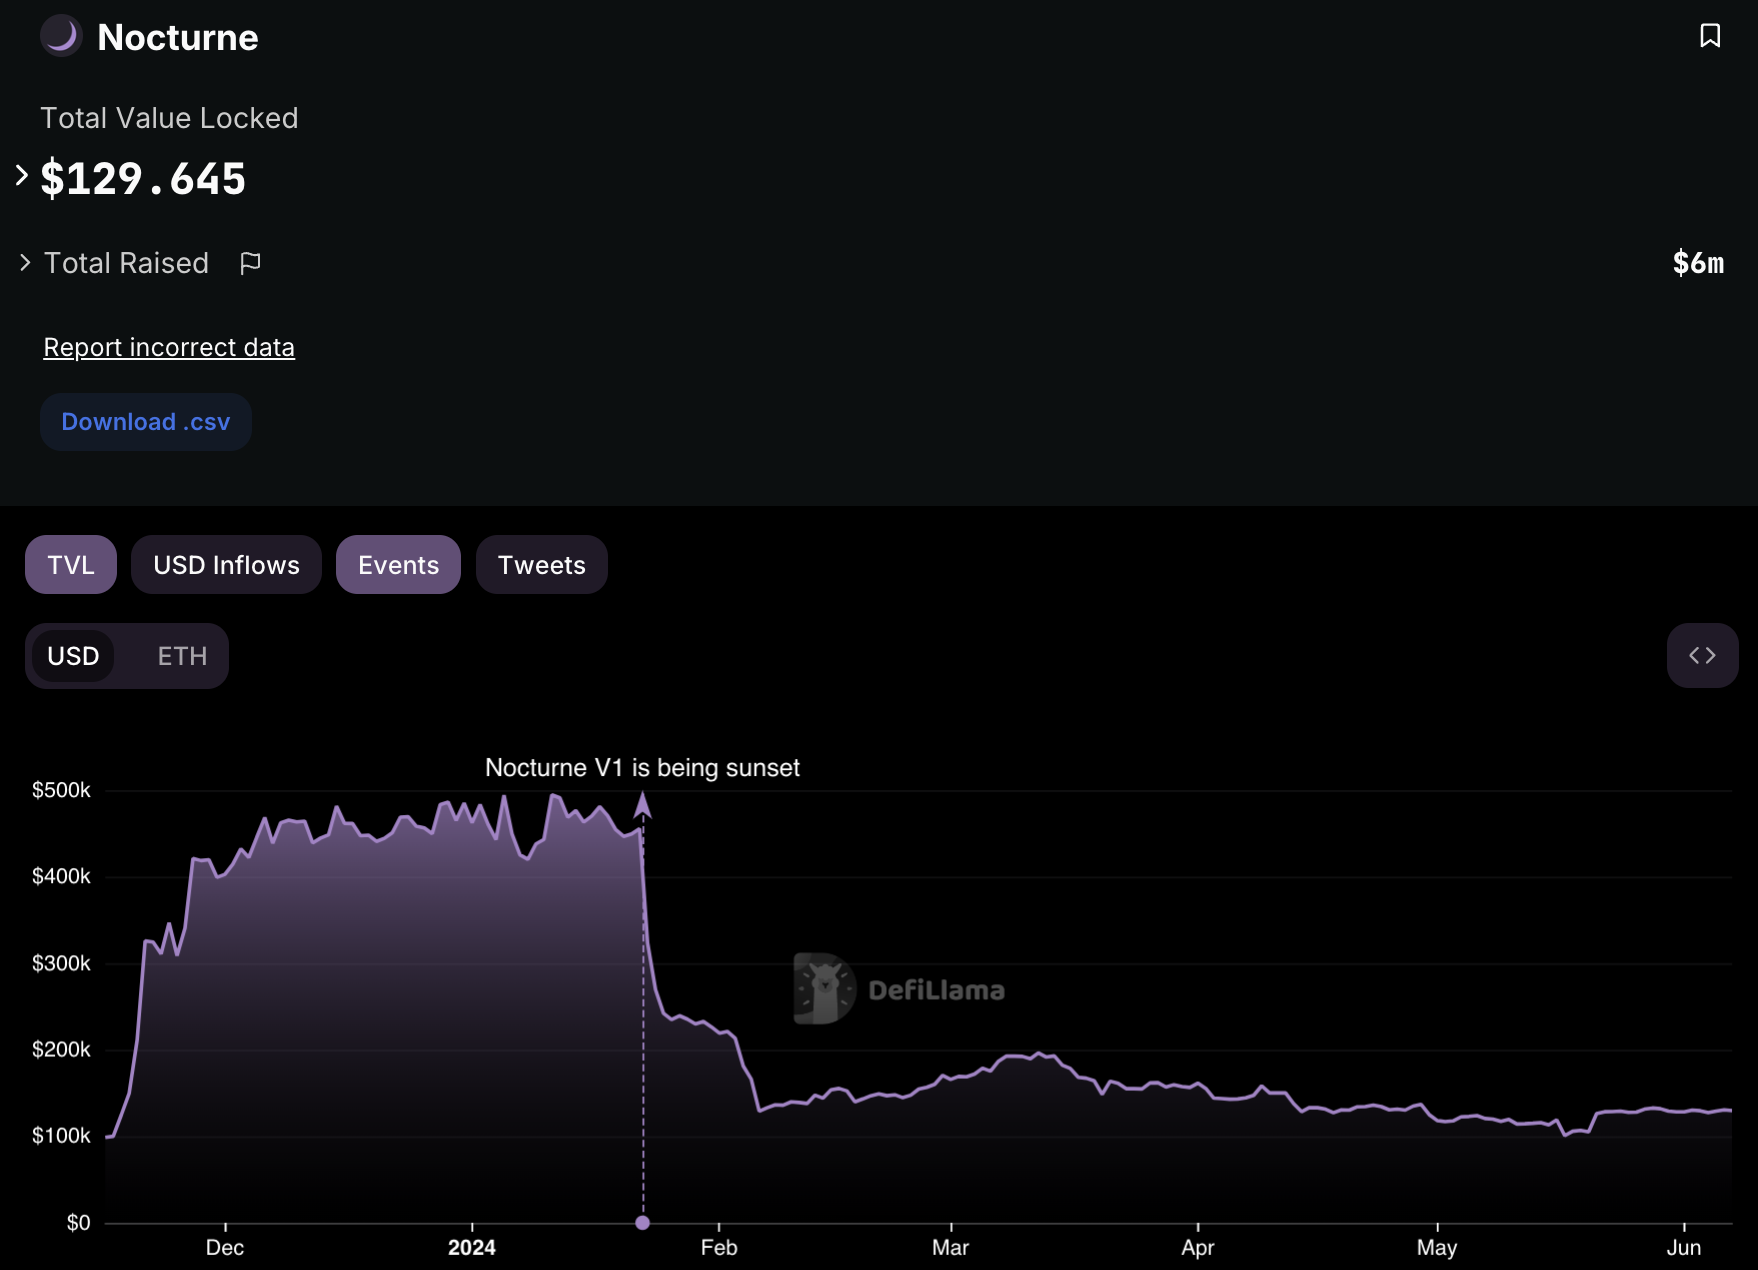The image size is (1758, 1270).
Task: Toggle the Tweets overlay
Action: (x=541, y=565)
